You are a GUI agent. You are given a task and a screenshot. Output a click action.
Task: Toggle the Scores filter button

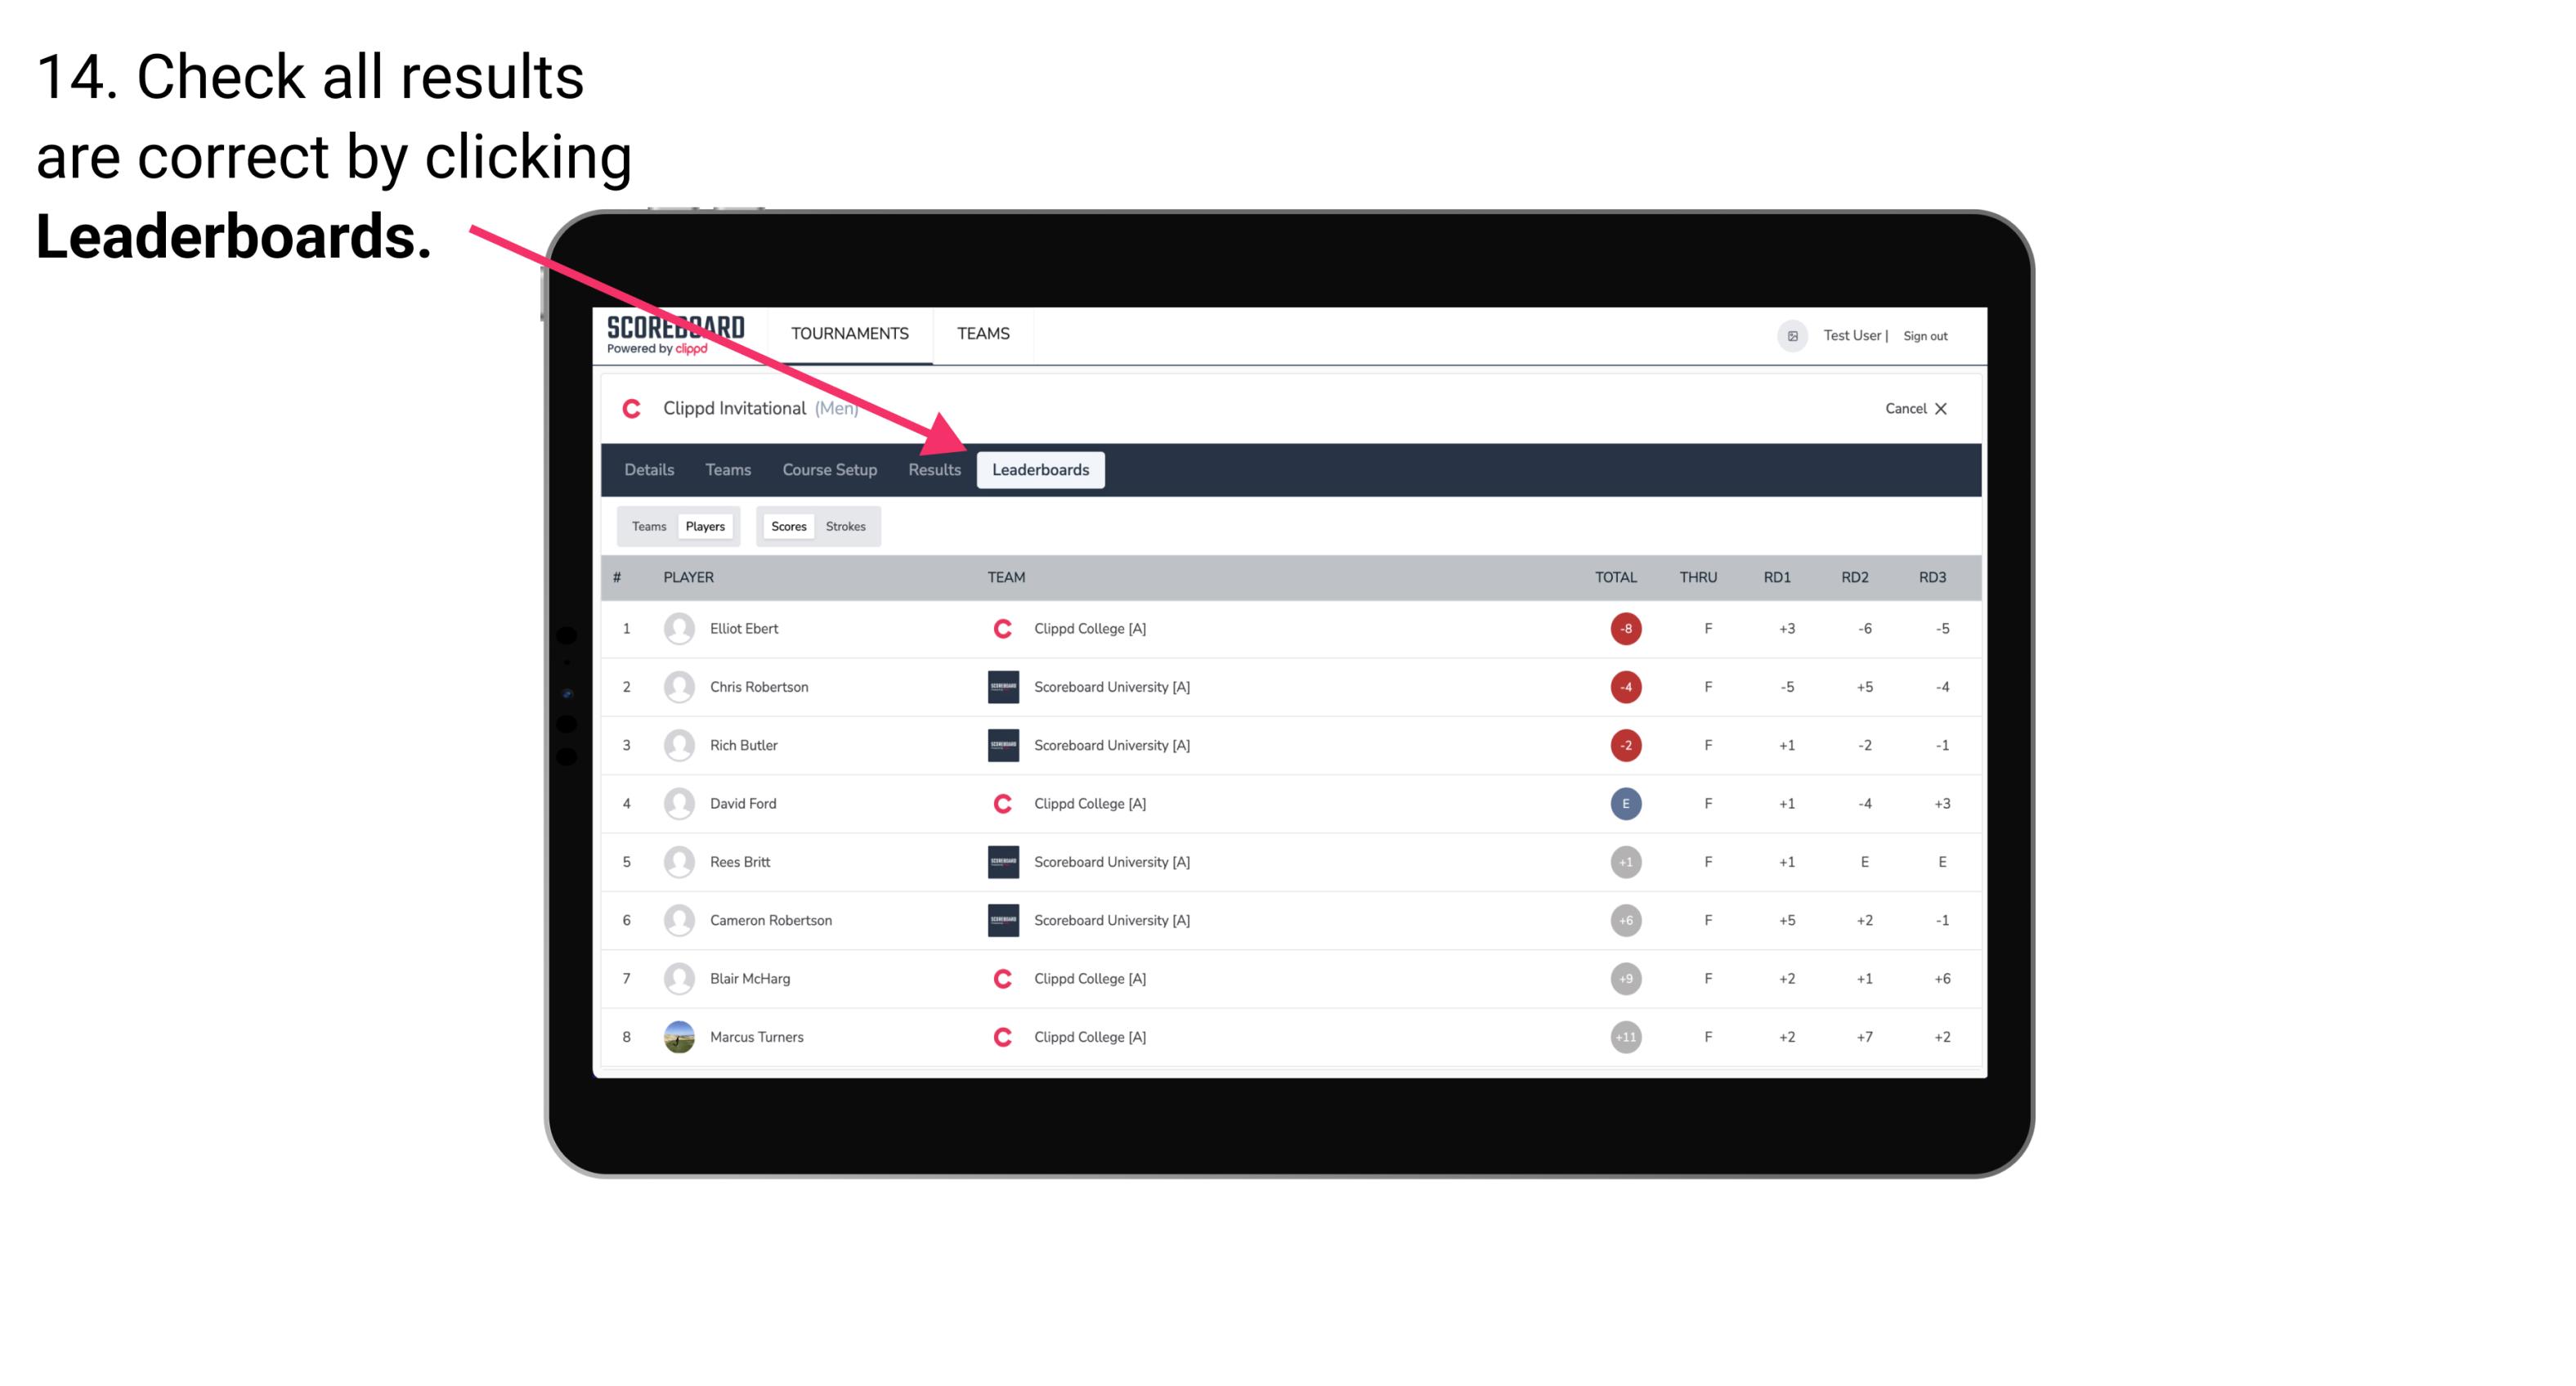[x=788, y=526]
